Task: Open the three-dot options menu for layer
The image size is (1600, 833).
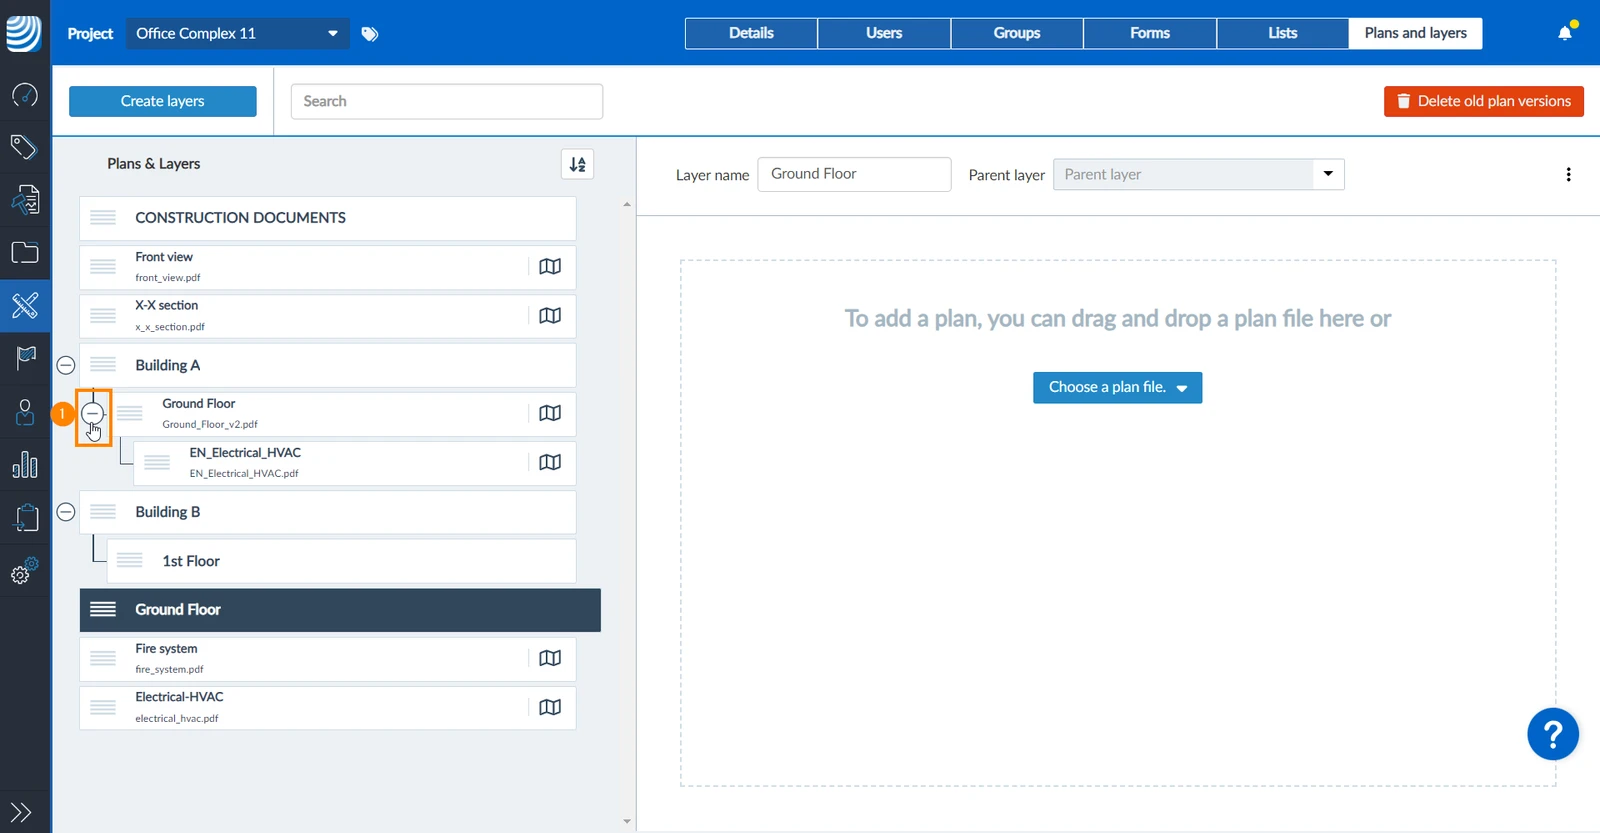Action: coord(1568,175)
